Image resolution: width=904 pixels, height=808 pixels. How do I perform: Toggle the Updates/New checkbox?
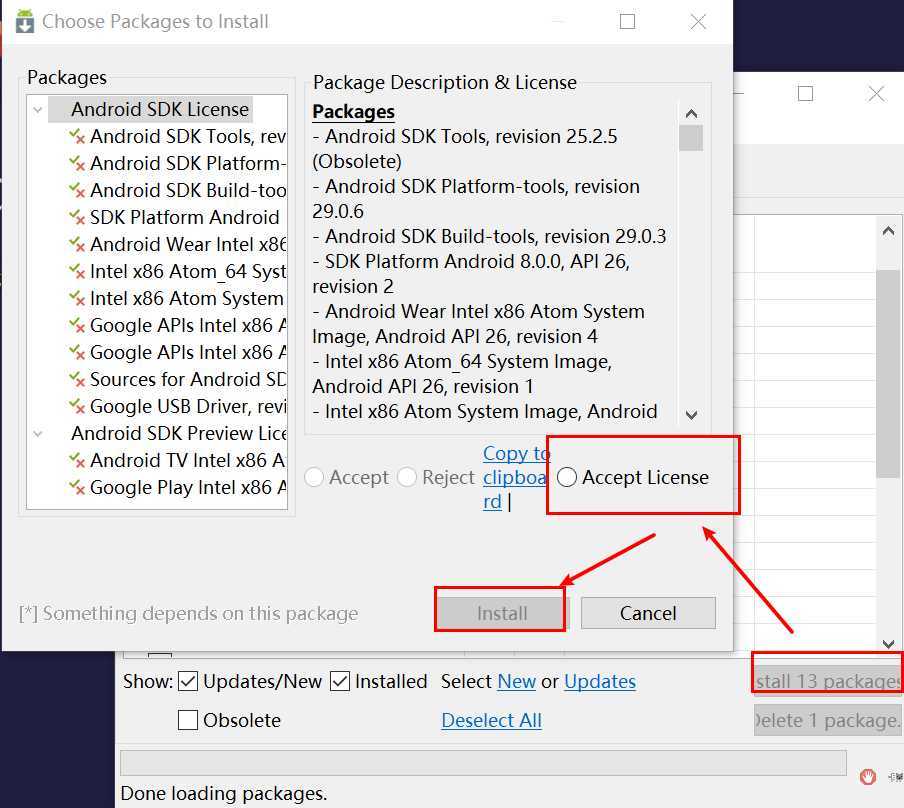(x=188, y=682)
